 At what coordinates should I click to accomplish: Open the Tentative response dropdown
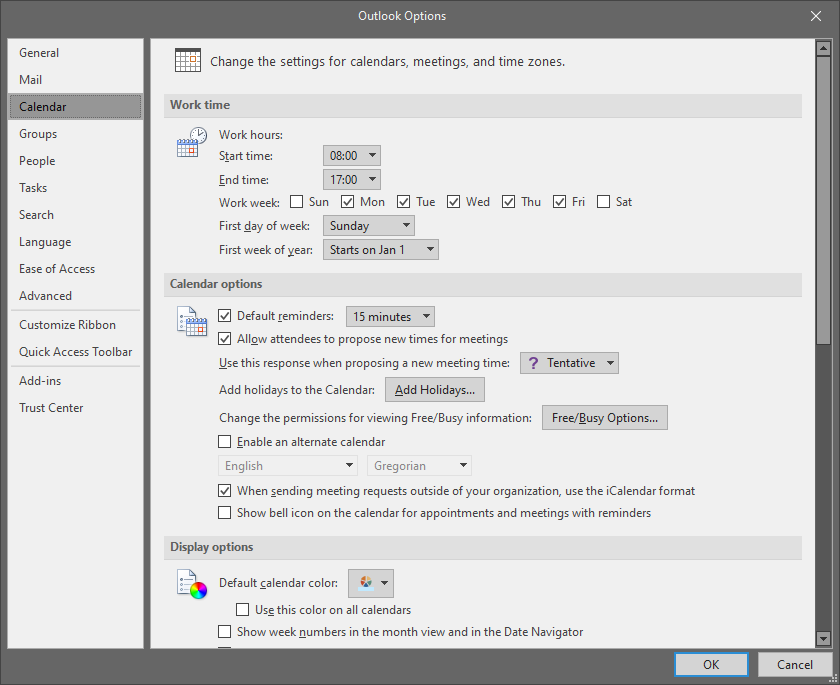coord(569,363)
